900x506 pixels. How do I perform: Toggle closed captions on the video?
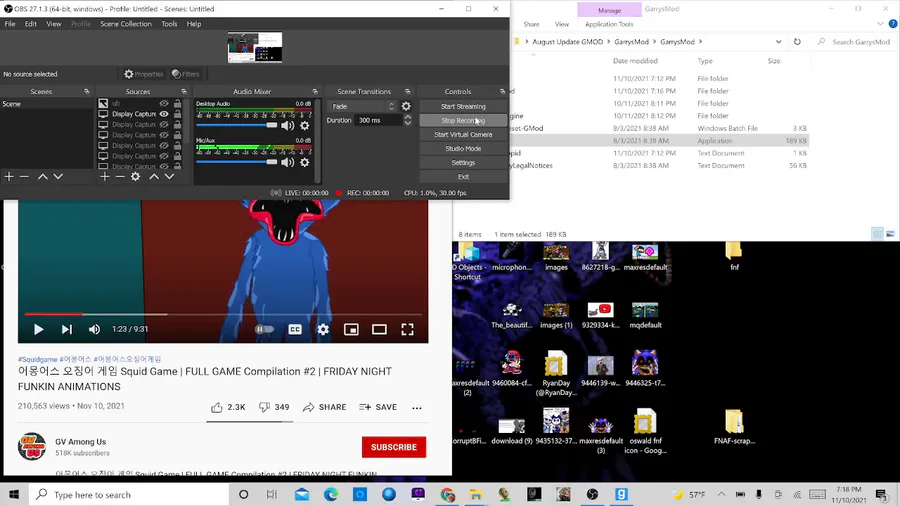click(295, 329)
